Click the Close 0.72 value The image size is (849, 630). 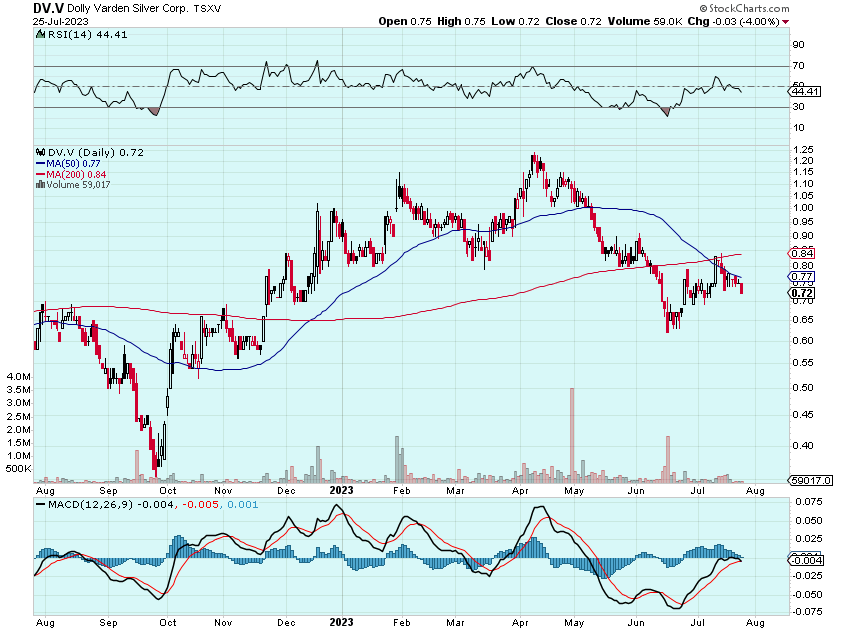(x=573, y=22)
